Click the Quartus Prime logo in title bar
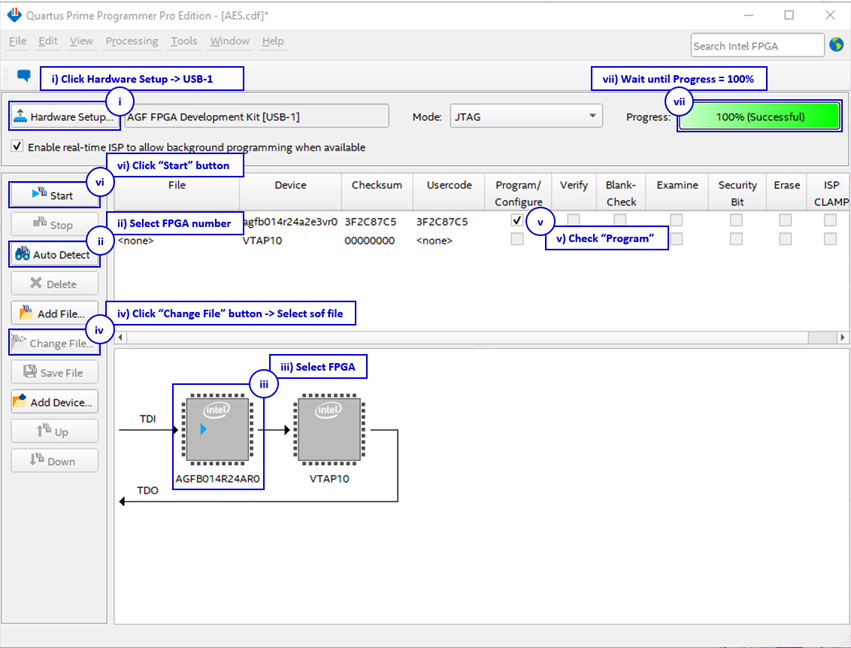This screenshot has height=648, width=851. (14, 15)
